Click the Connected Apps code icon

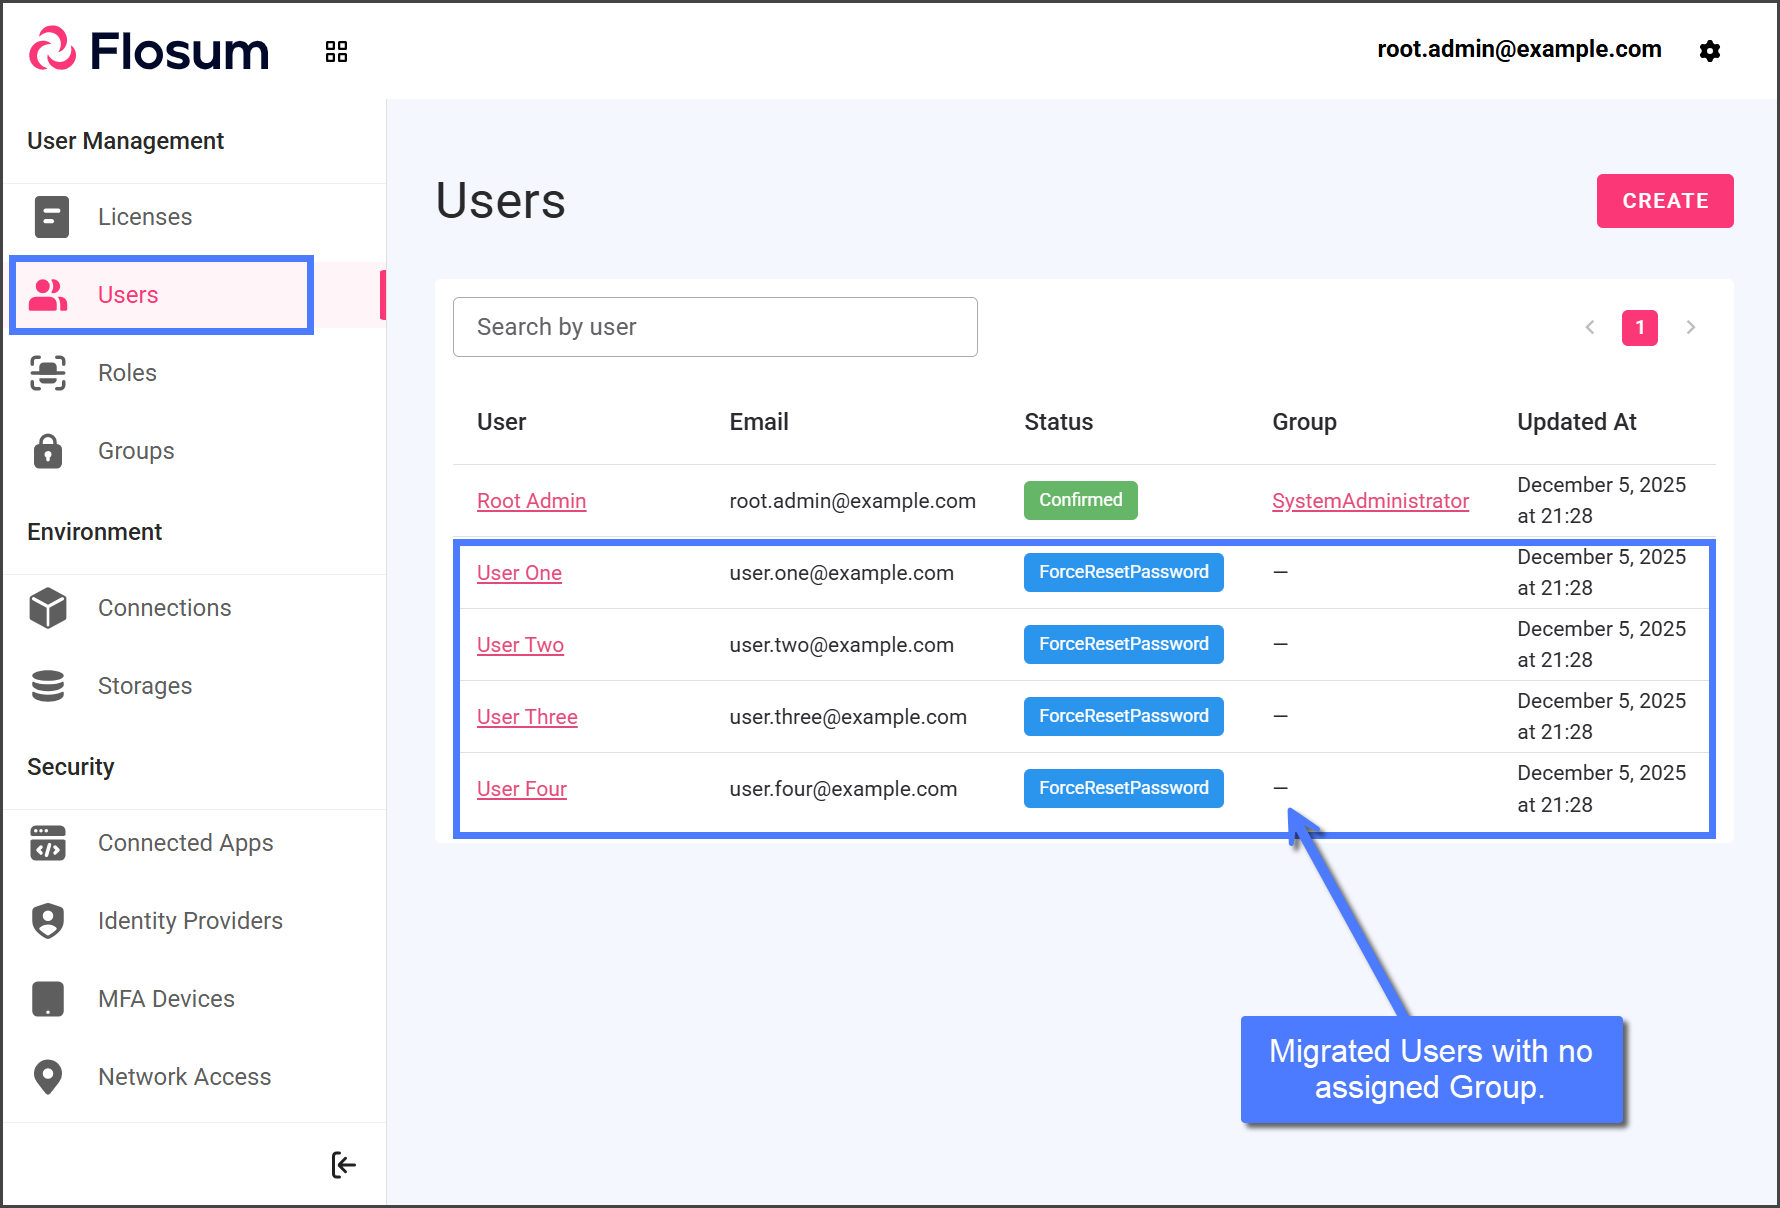pos(48,843)
